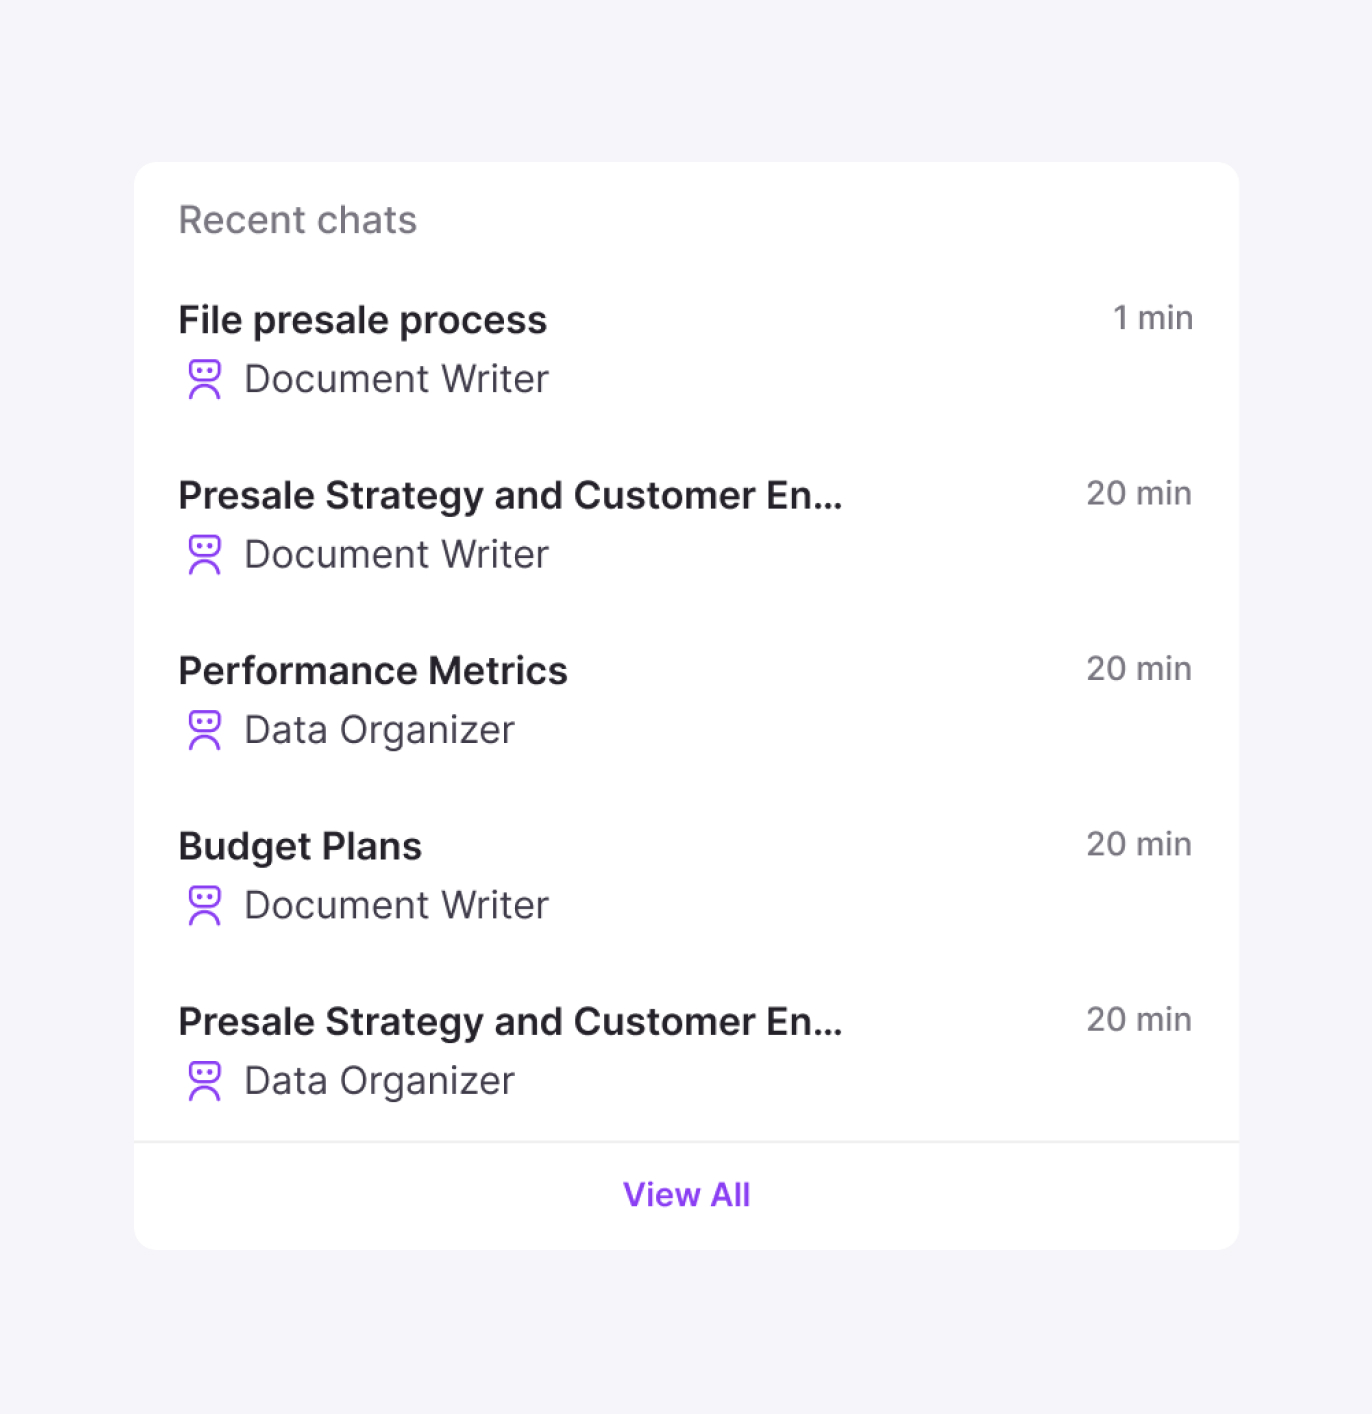Image resolution: width=1372 pixels, height=1414 pixels.
Task: Click the View All button
Action: pyautogui.click(x=686, y=1194)
